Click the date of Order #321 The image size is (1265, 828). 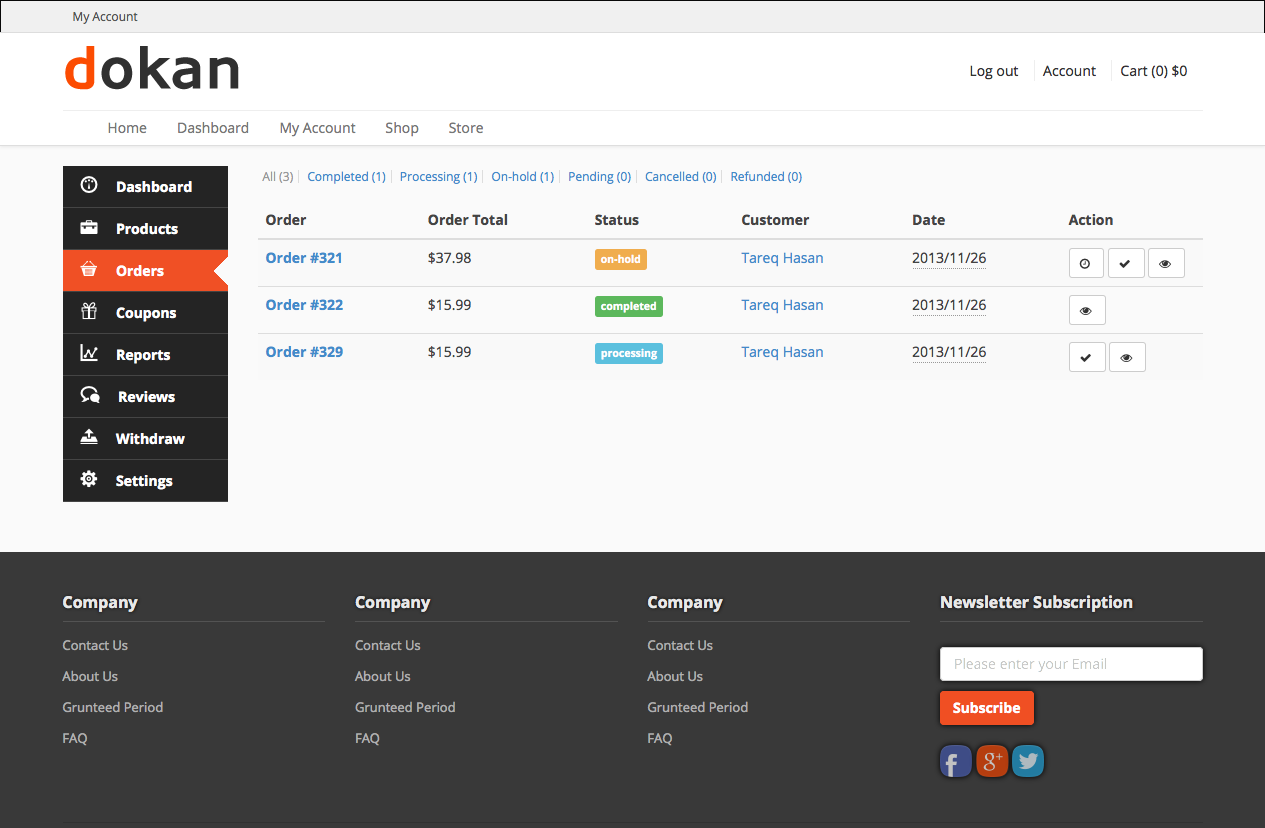tap(949, 258)
